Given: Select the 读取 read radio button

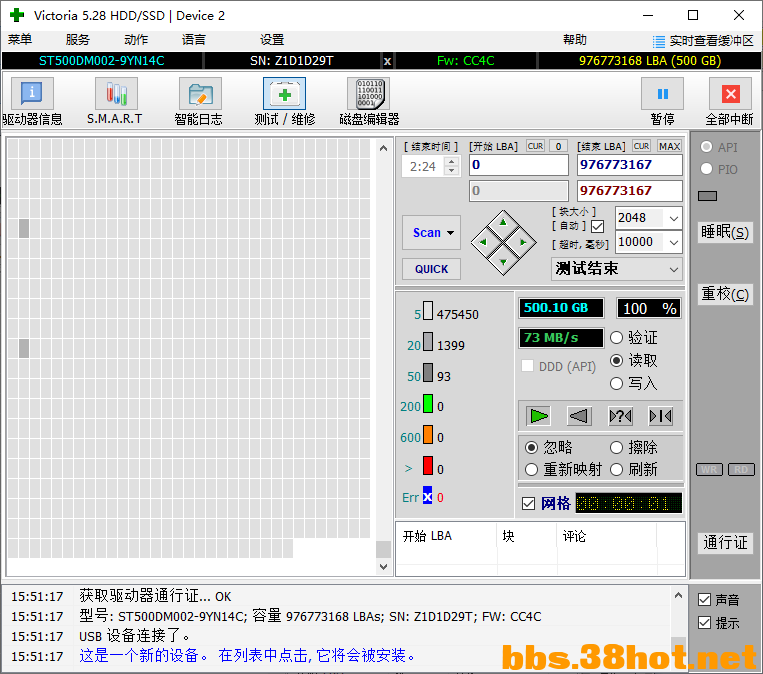Looking at the screenshot, I should pyautogui.click(x=617, y=360).
